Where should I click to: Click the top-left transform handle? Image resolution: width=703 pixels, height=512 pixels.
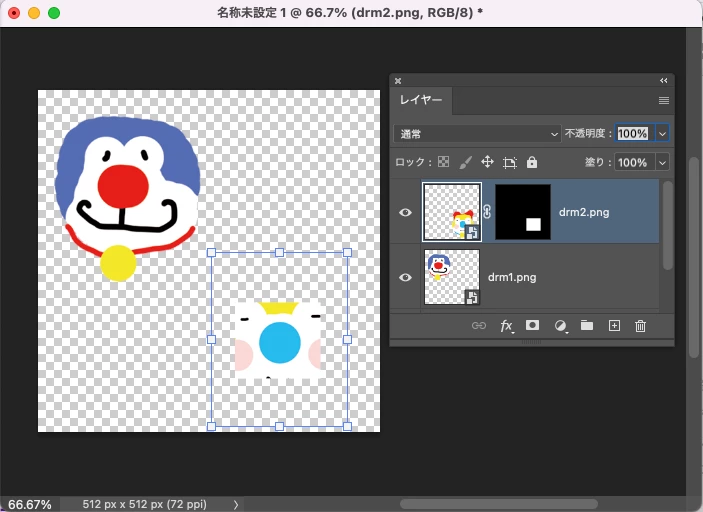click(212, 253)
